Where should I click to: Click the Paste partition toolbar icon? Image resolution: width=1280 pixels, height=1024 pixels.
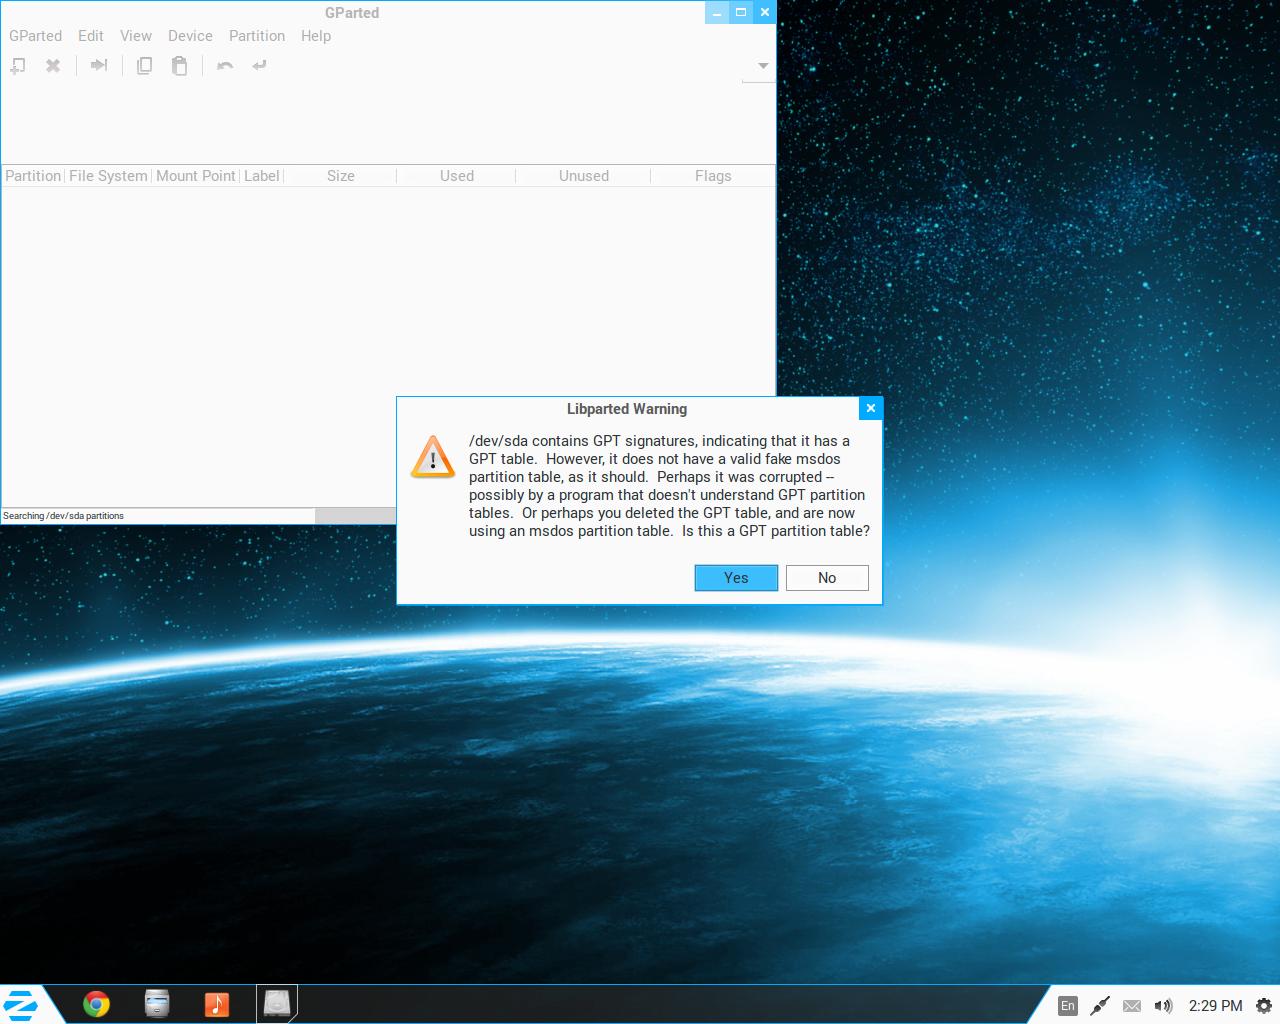click(x=179, y=66)
